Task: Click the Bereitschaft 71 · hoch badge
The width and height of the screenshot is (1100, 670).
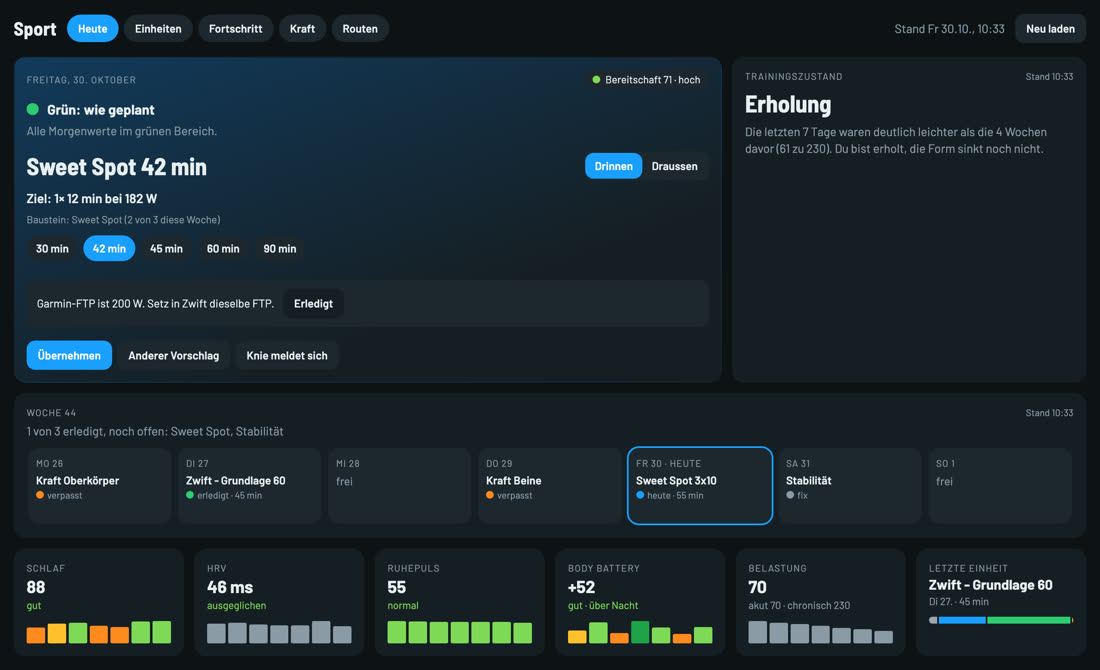Action: [x=646, y=80]
